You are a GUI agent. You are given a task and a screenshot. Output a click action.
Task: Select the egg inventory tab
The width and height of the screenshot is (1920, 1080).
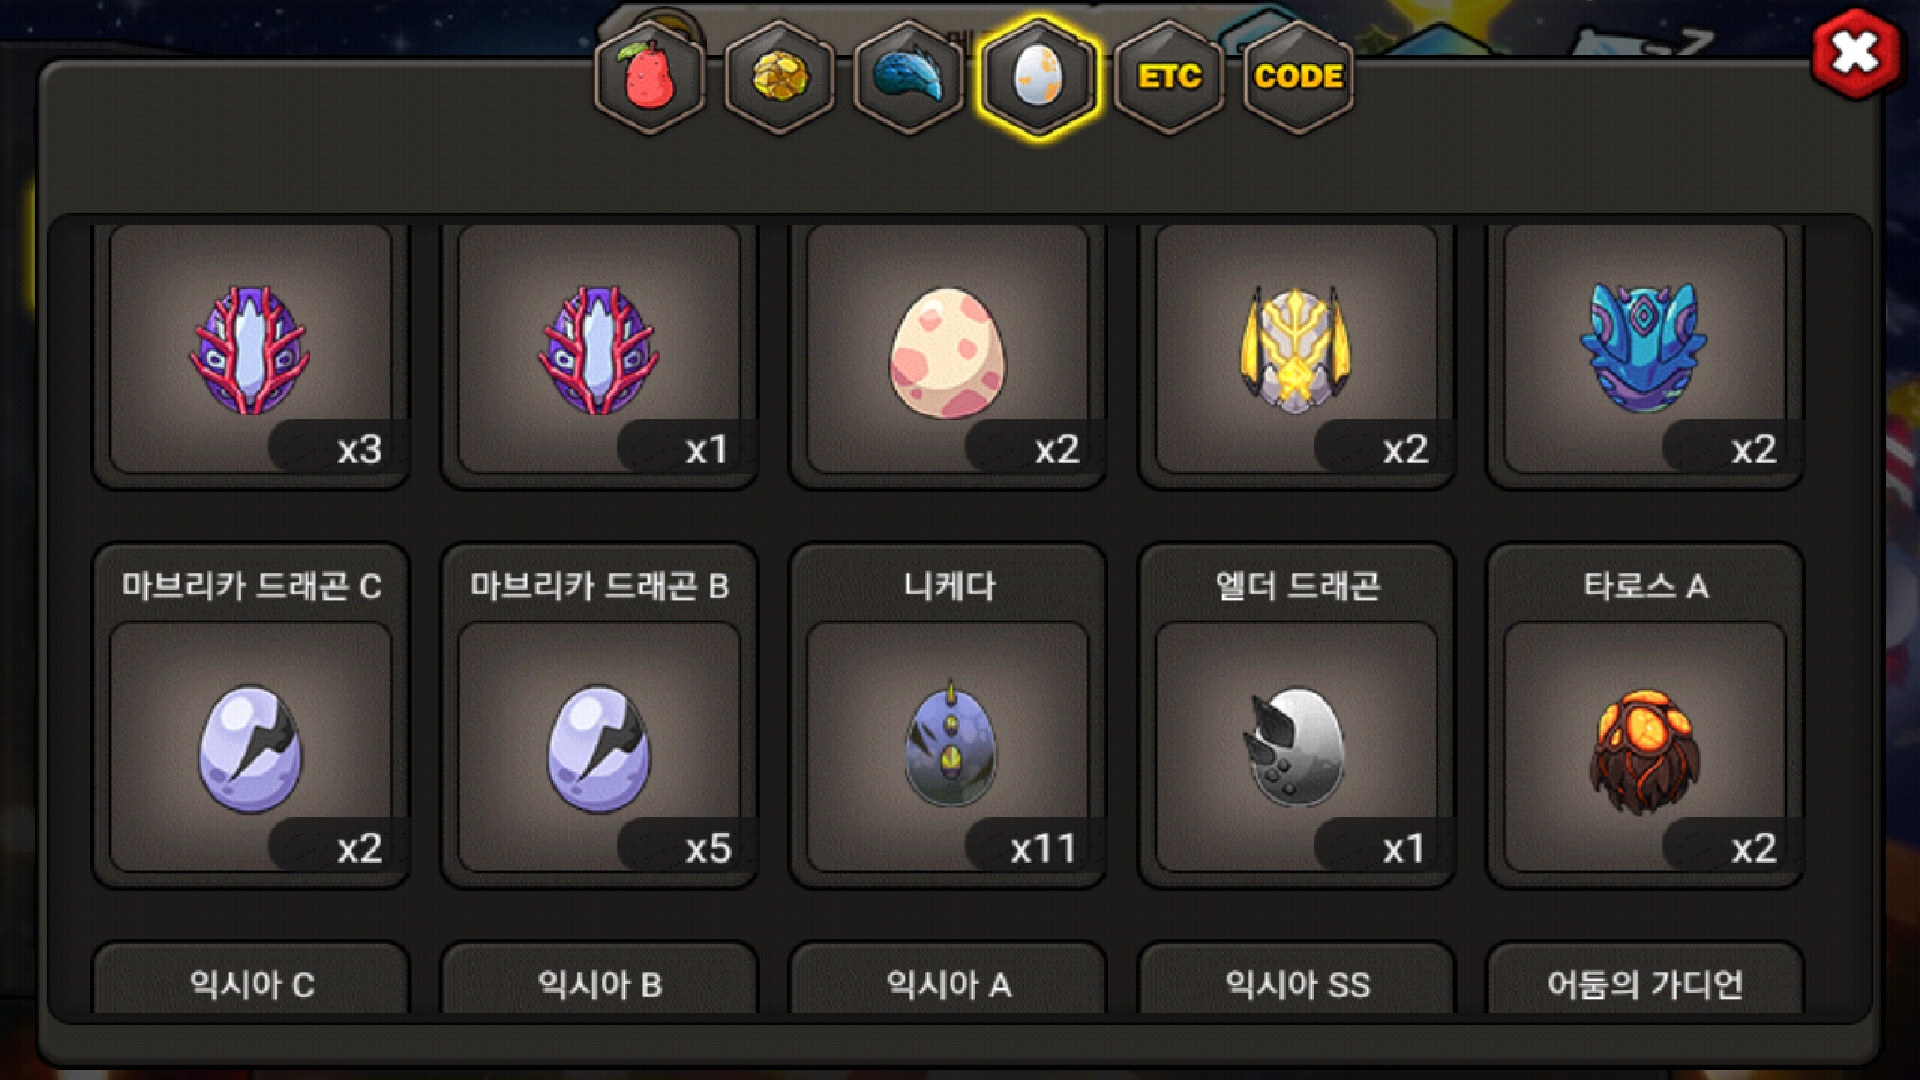[x=1039, y=77]
